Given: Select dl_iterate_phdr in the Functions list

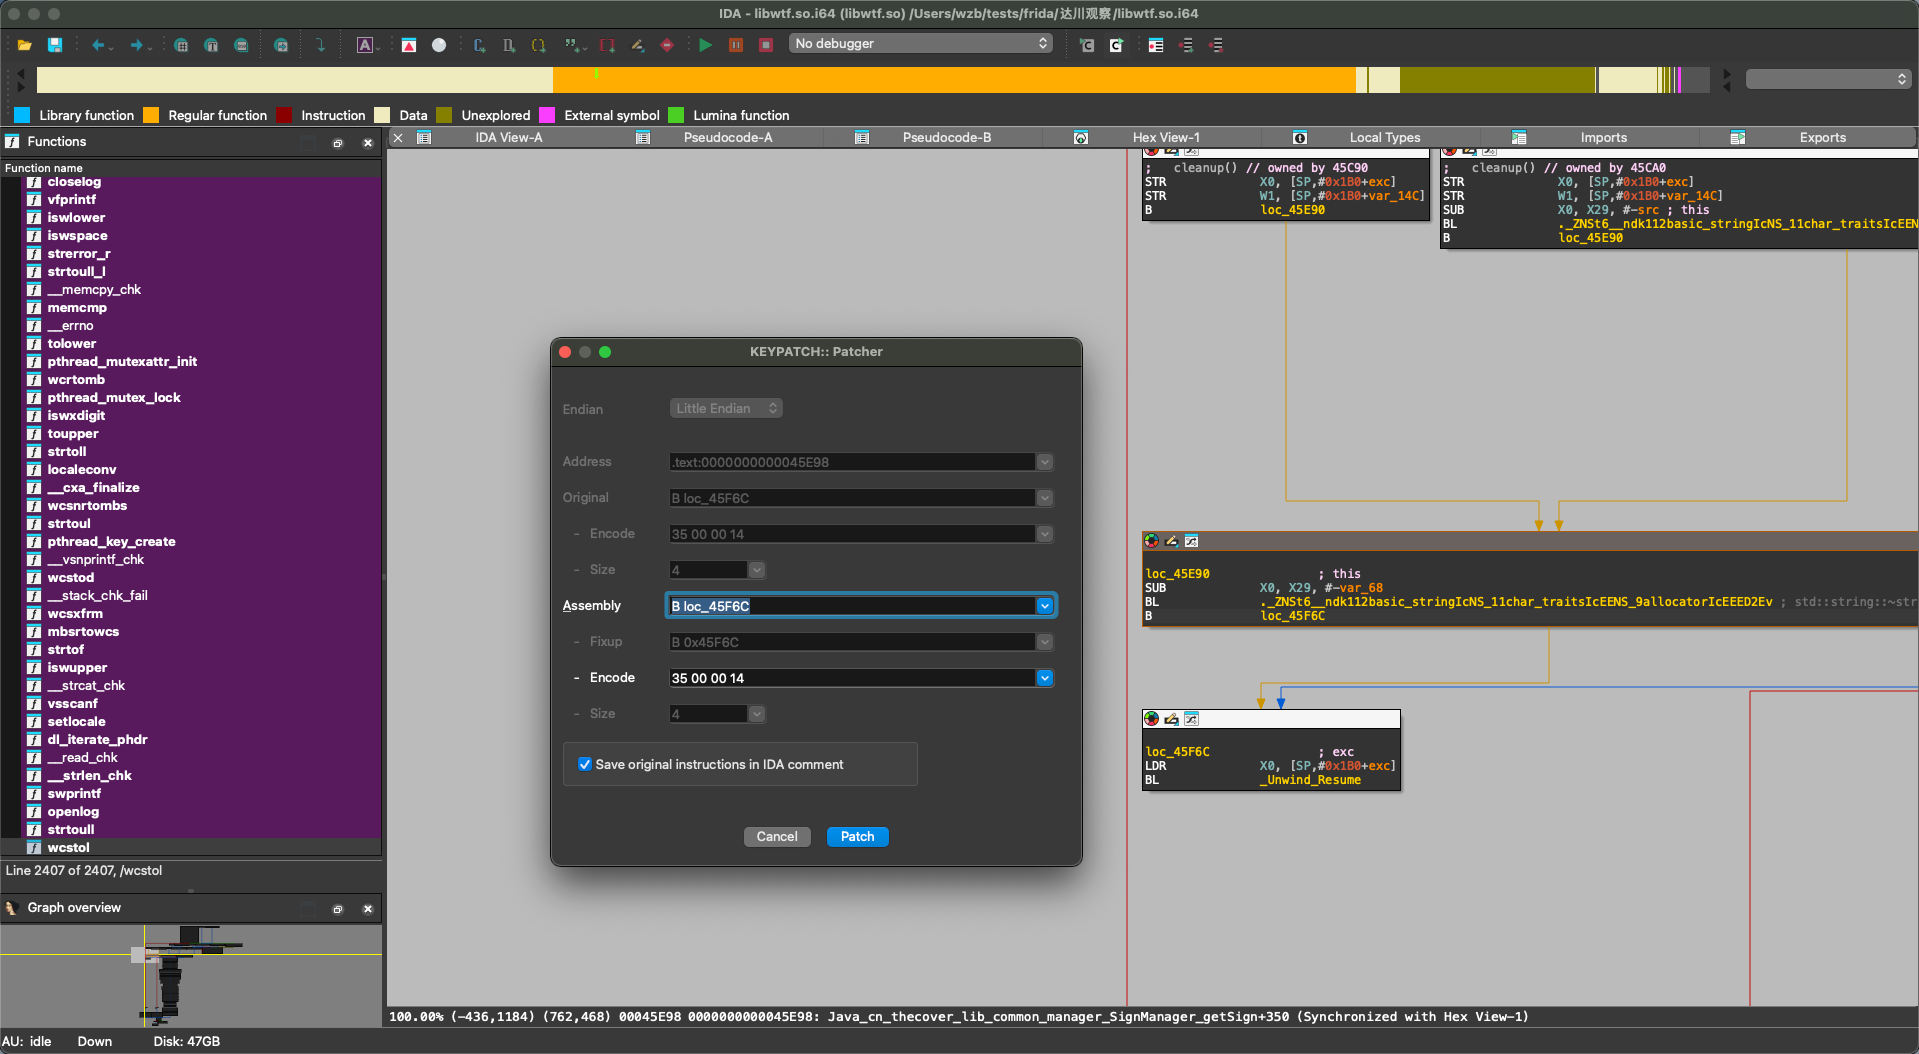Looking at the screenshot, I should [97, 740].
